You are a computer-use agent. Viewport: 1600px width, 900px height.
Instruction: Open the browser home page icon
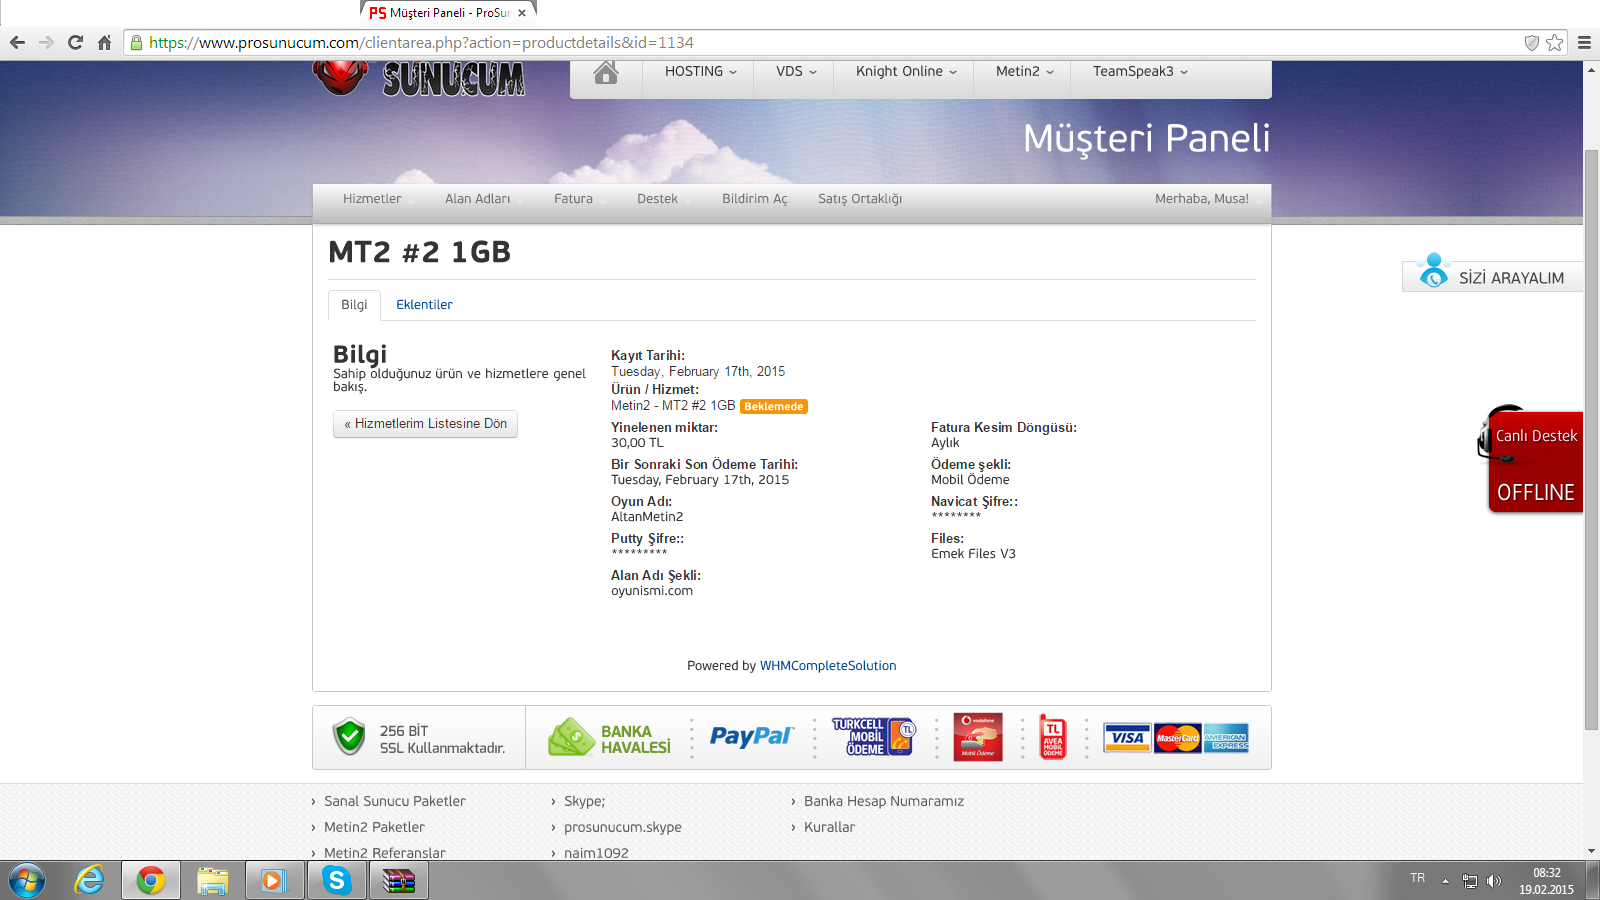104,42
